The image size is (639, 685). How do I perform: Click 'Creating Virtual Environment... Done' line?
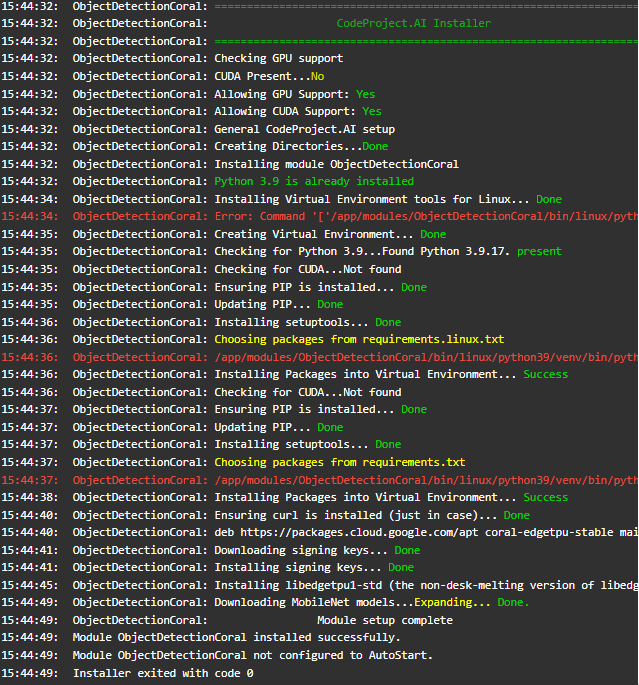[x=224, y=234]
